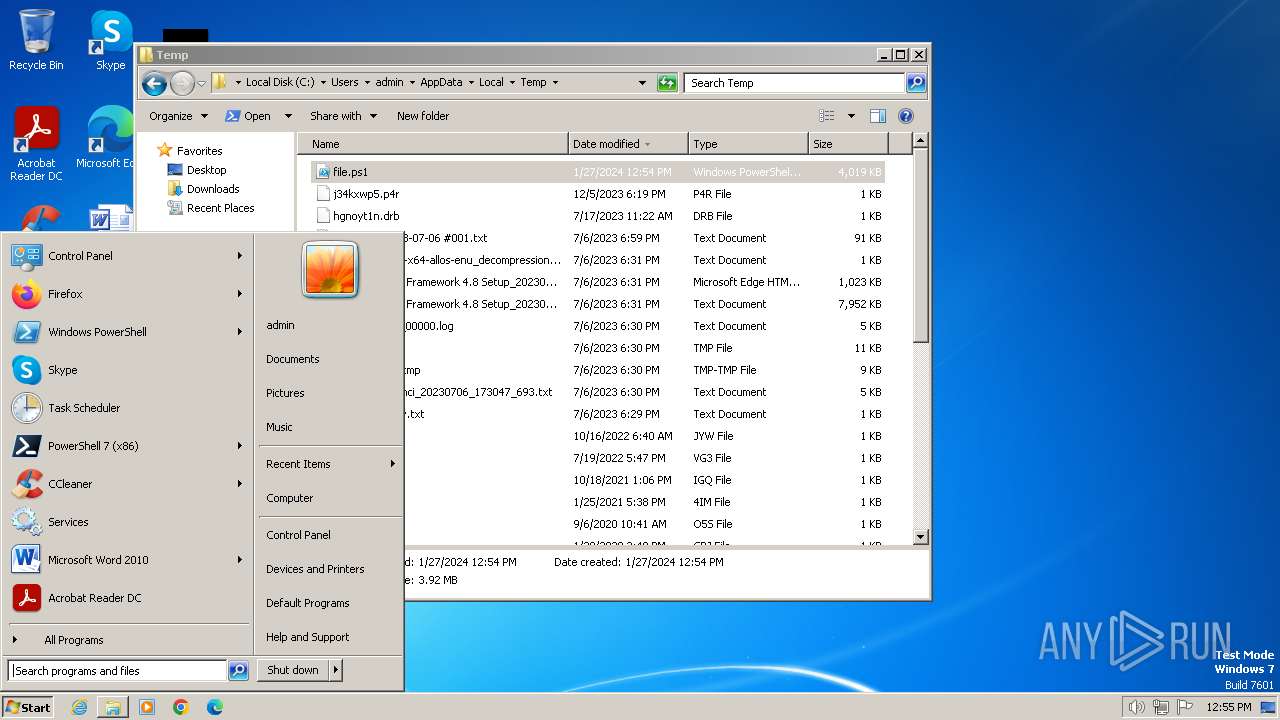This screenshot has width=1280, height=720.
Task: Open the Recycle Bin desktop icon
Action: (x=36, y=40)
